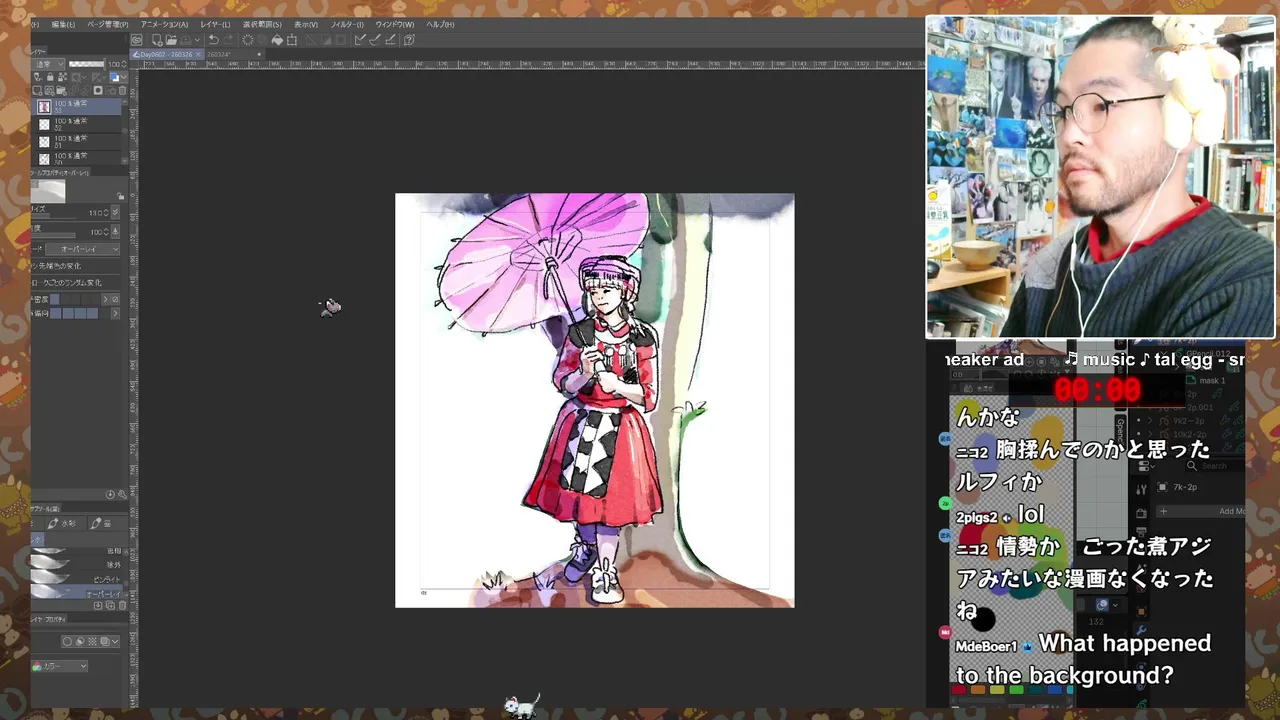
Task: Open the layer blending mode dropdown (通常)
Action: [48, 64]
